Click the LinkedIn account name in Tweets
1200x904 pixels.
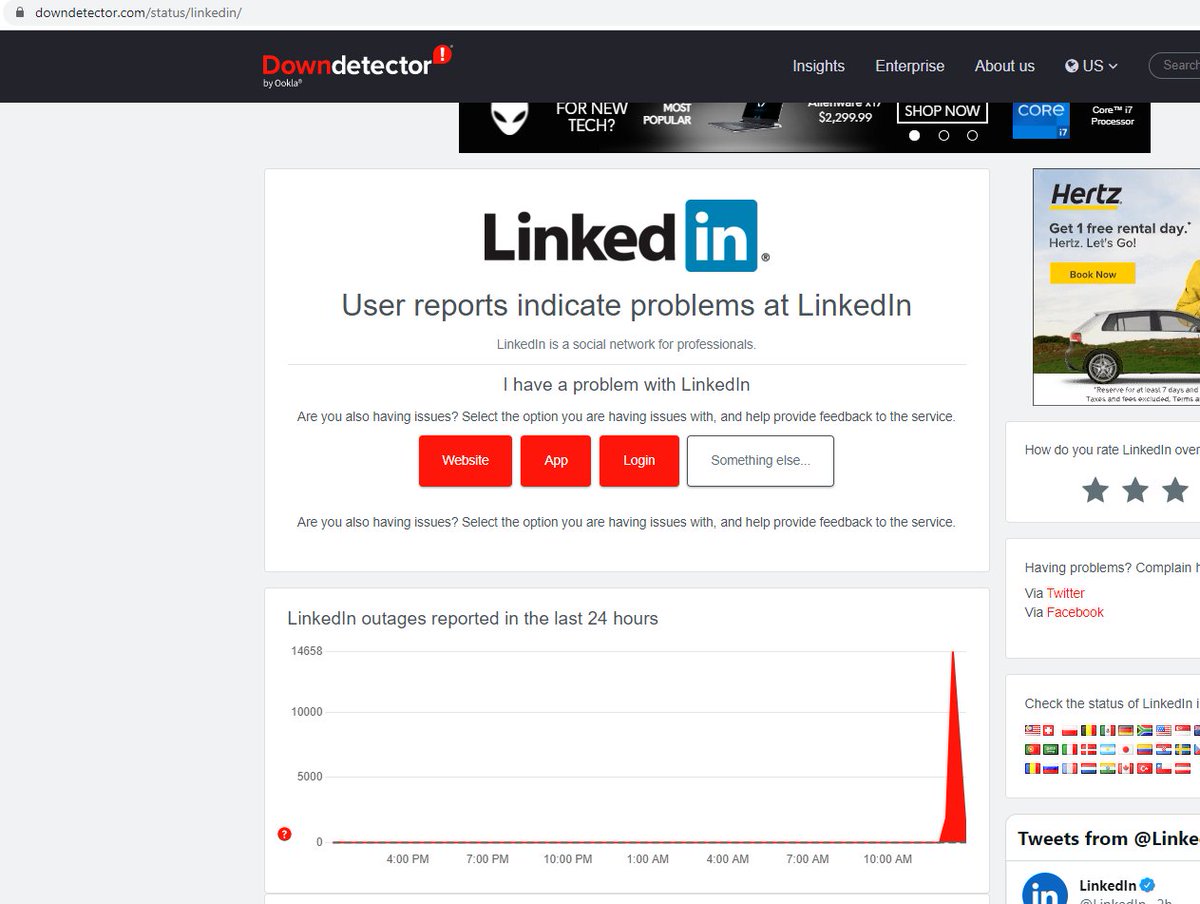pyautogui.click(x=1107, y=885)
